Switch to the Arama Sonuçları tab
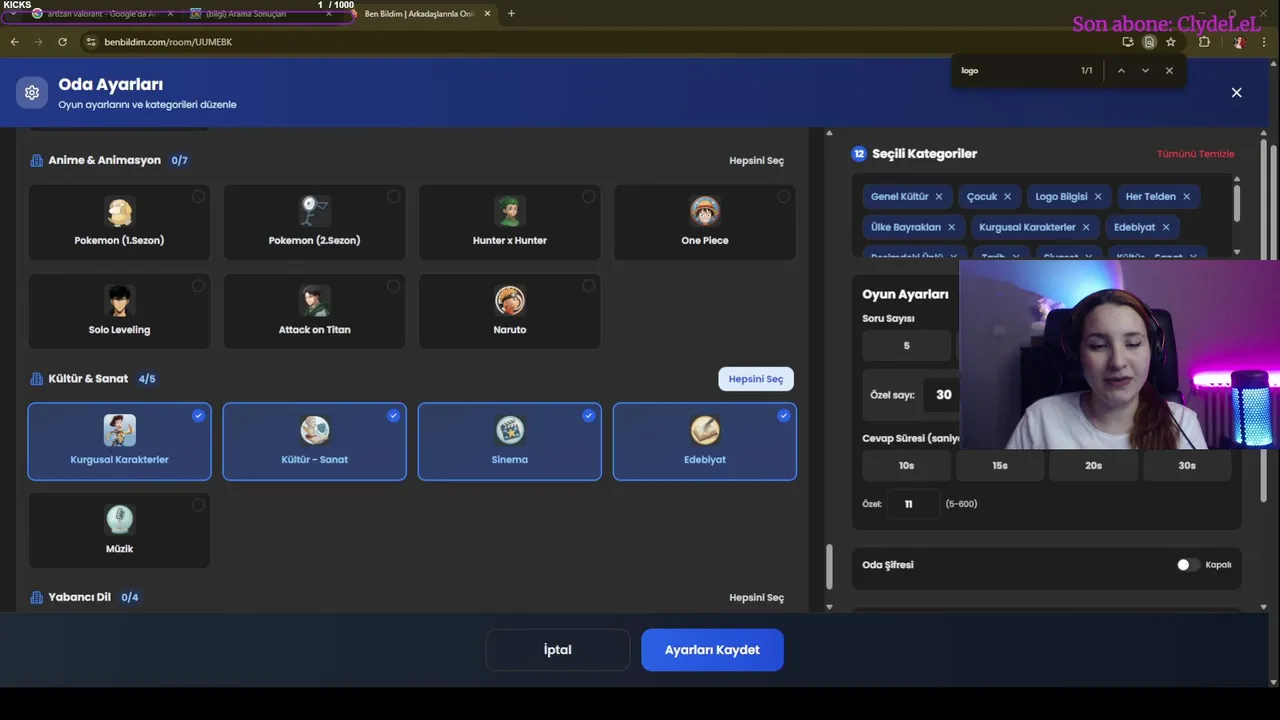 pos(260,14)
